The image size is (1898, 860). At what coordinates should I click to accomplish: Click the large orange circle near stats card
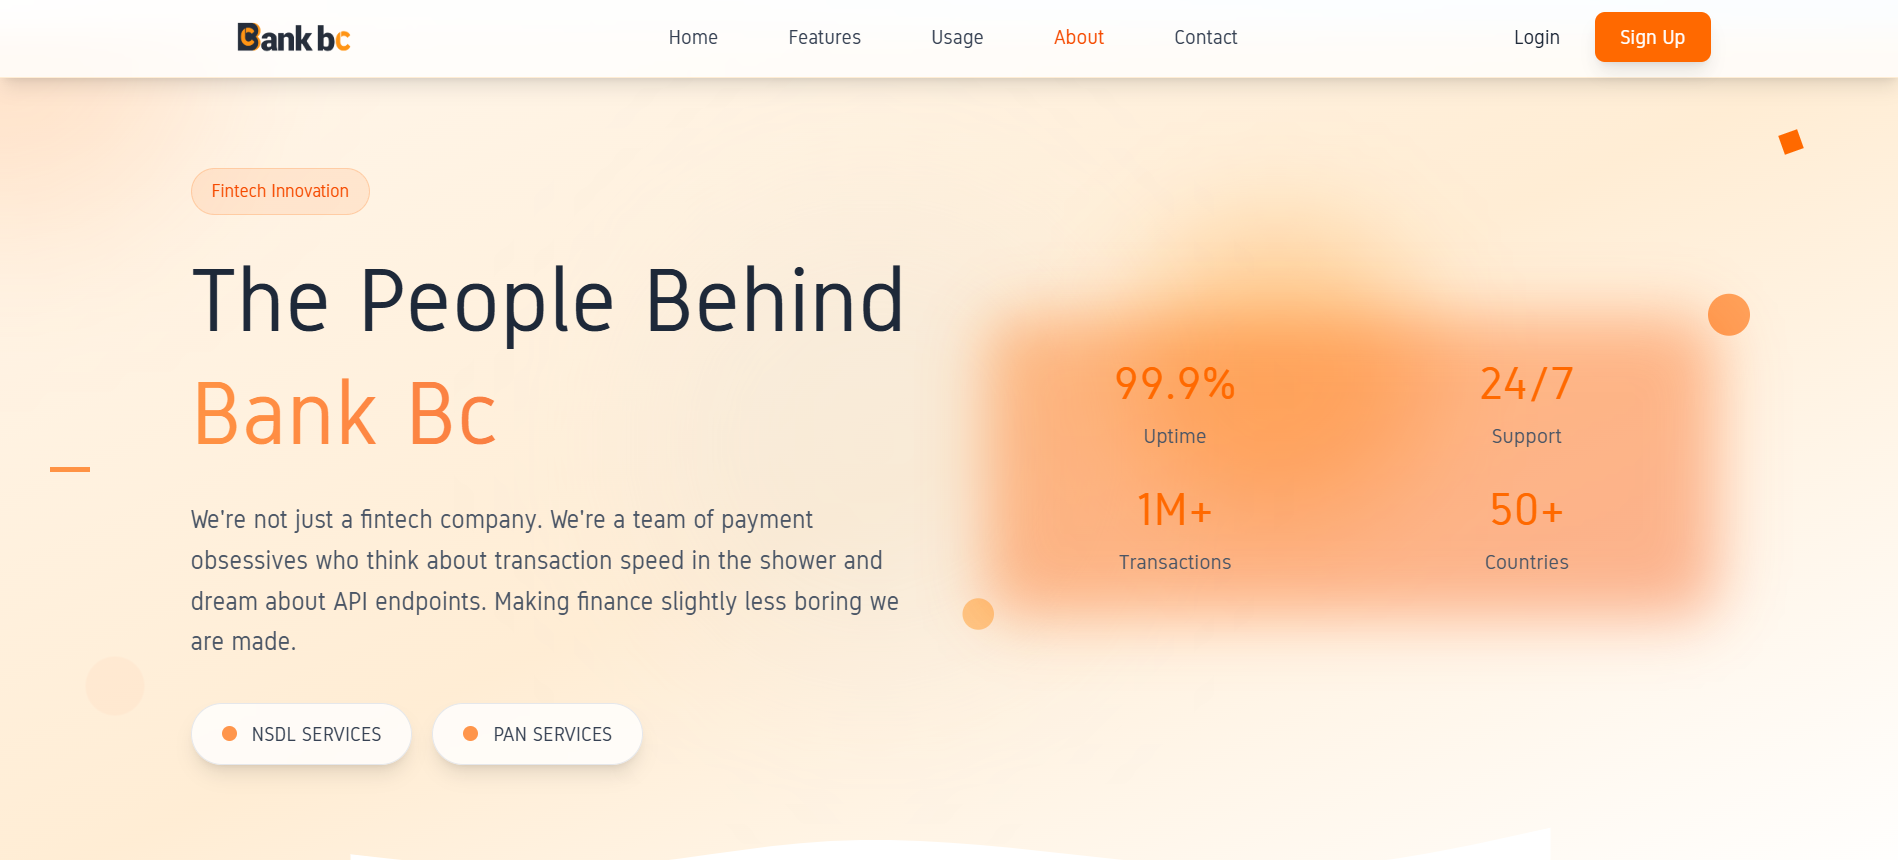tap(1728, 315)
